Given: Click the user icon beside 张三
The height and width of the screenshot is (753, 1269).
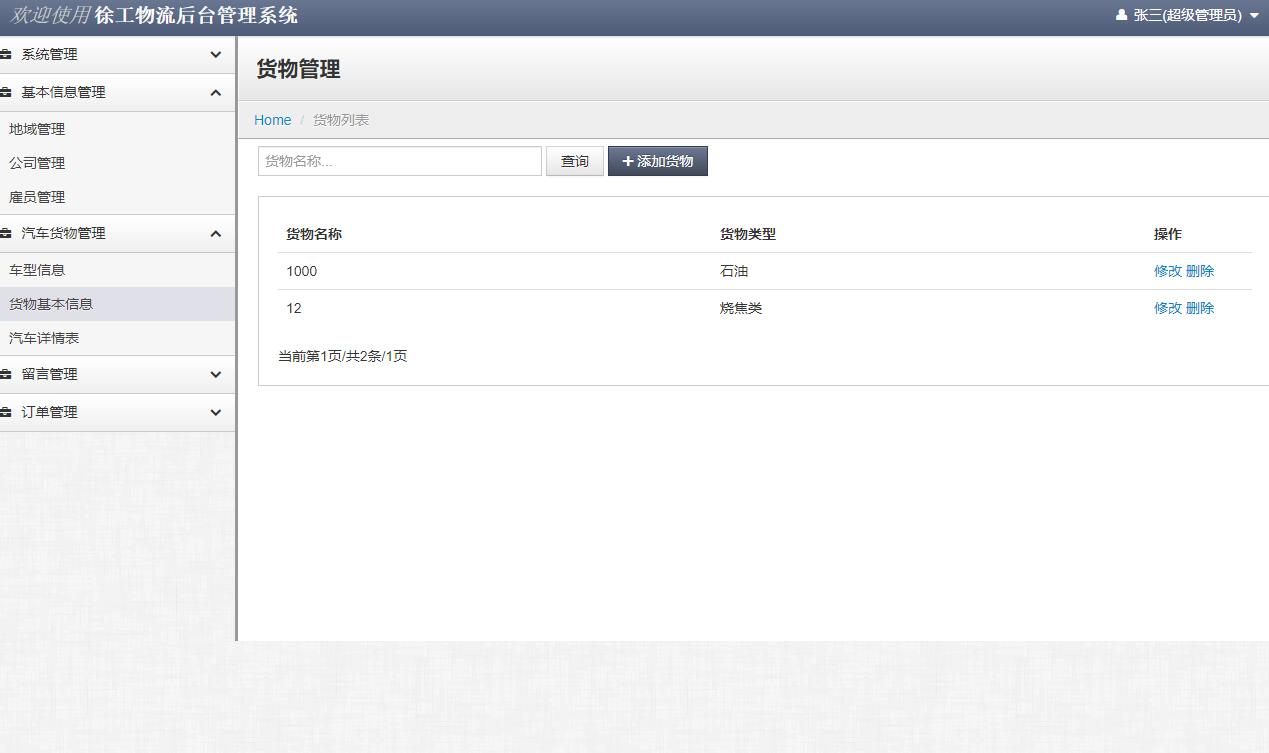Looking at the screenshot, I should (1120, 15).
